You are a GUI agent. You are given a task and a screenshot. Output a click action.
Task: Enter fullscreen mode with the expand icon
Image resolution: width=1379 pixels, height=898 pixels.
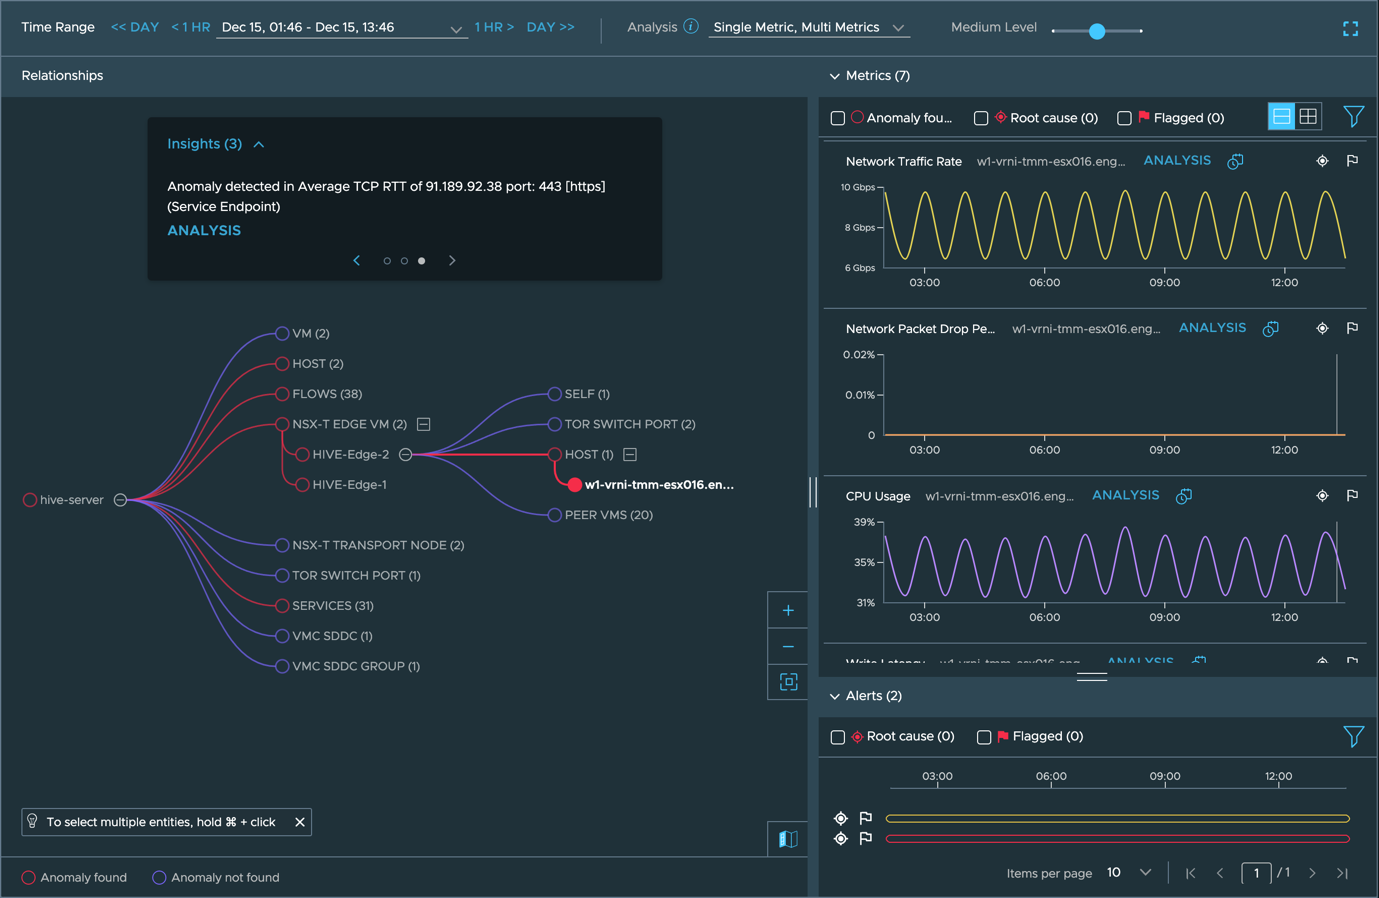(x=1350, y=29)
